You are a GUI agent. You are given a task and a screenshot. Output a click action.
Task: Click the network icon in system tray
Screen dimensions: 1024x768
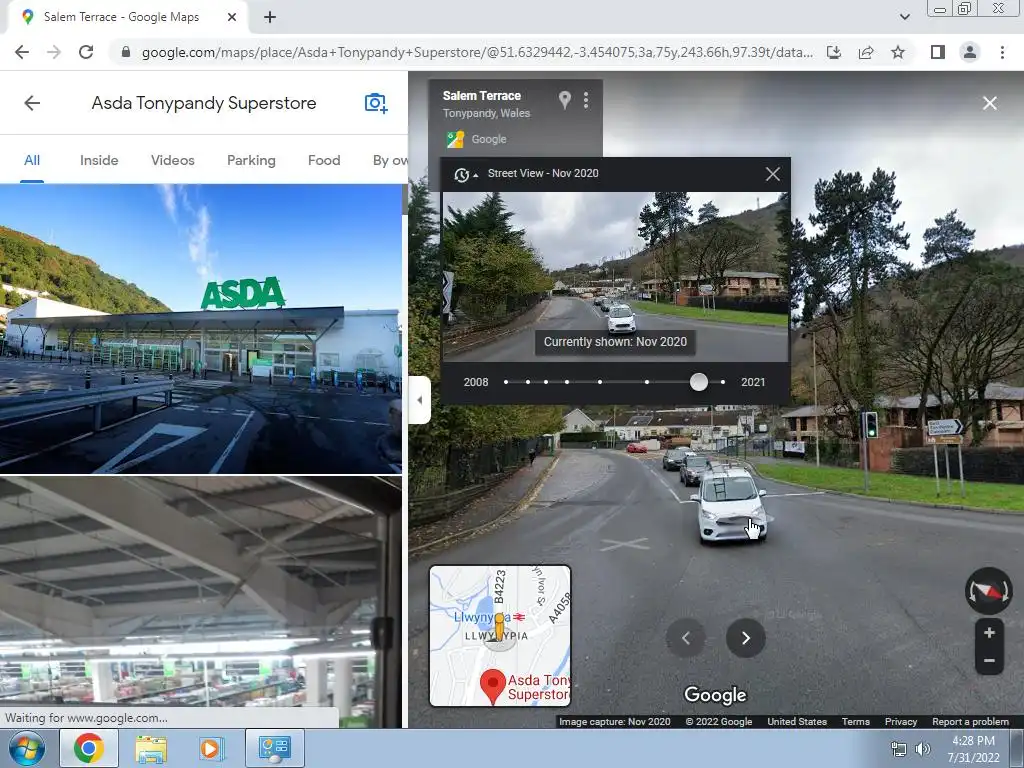899,749
